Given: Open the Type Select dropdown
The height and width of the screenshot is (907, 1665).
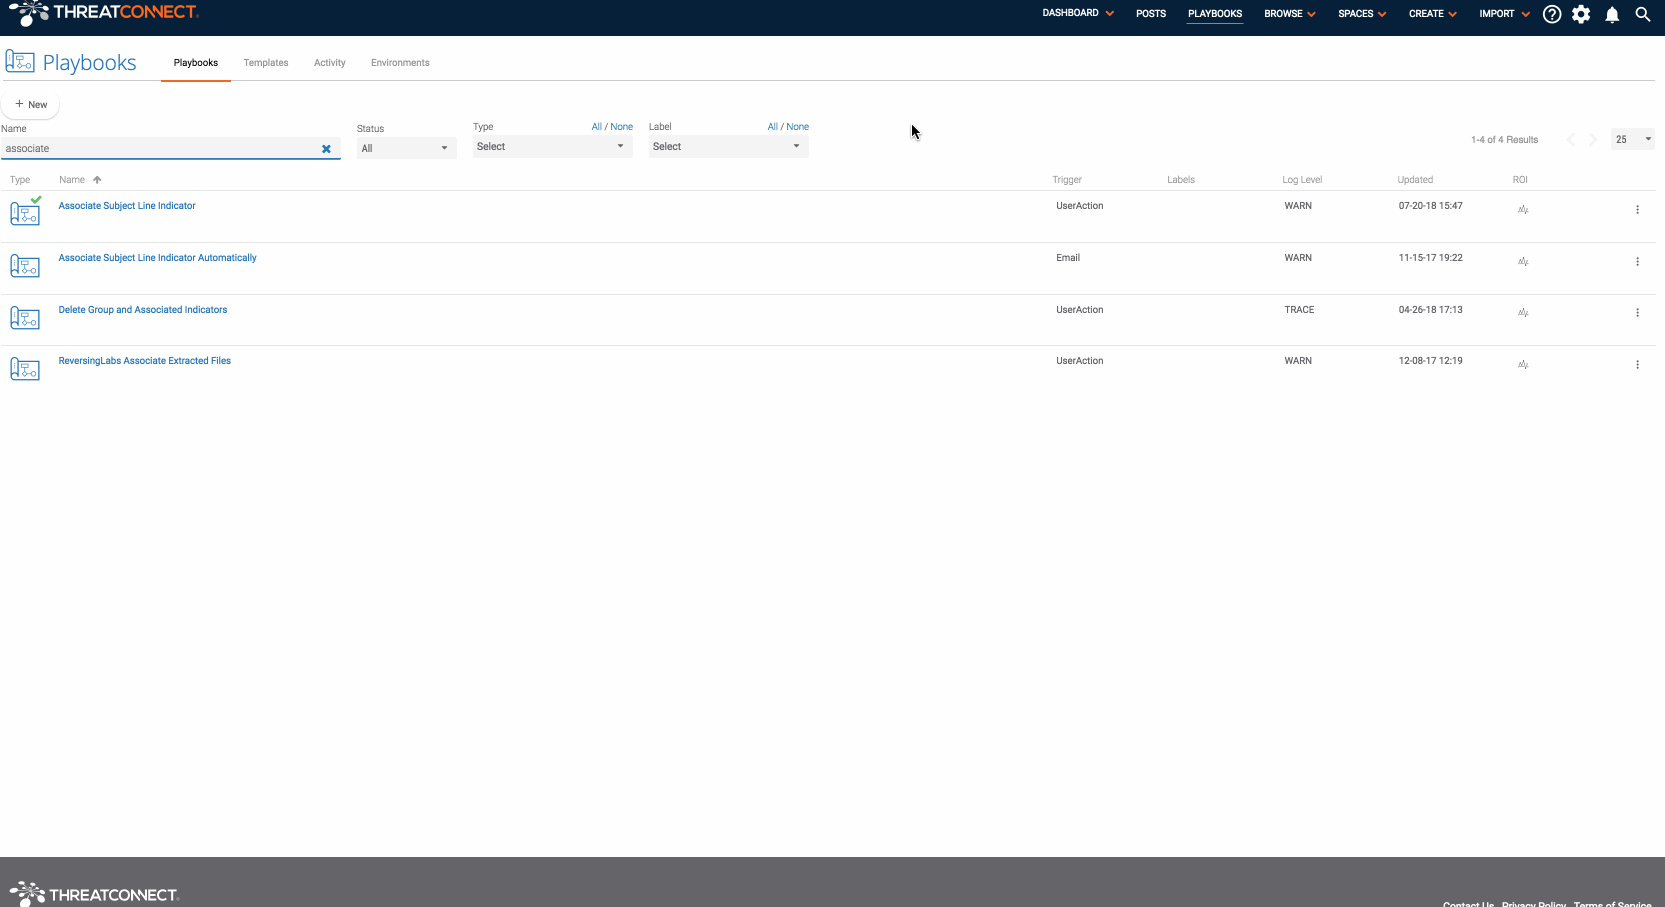Looking at the screenshot, I should pyautogui.click(x=552, y=146).
